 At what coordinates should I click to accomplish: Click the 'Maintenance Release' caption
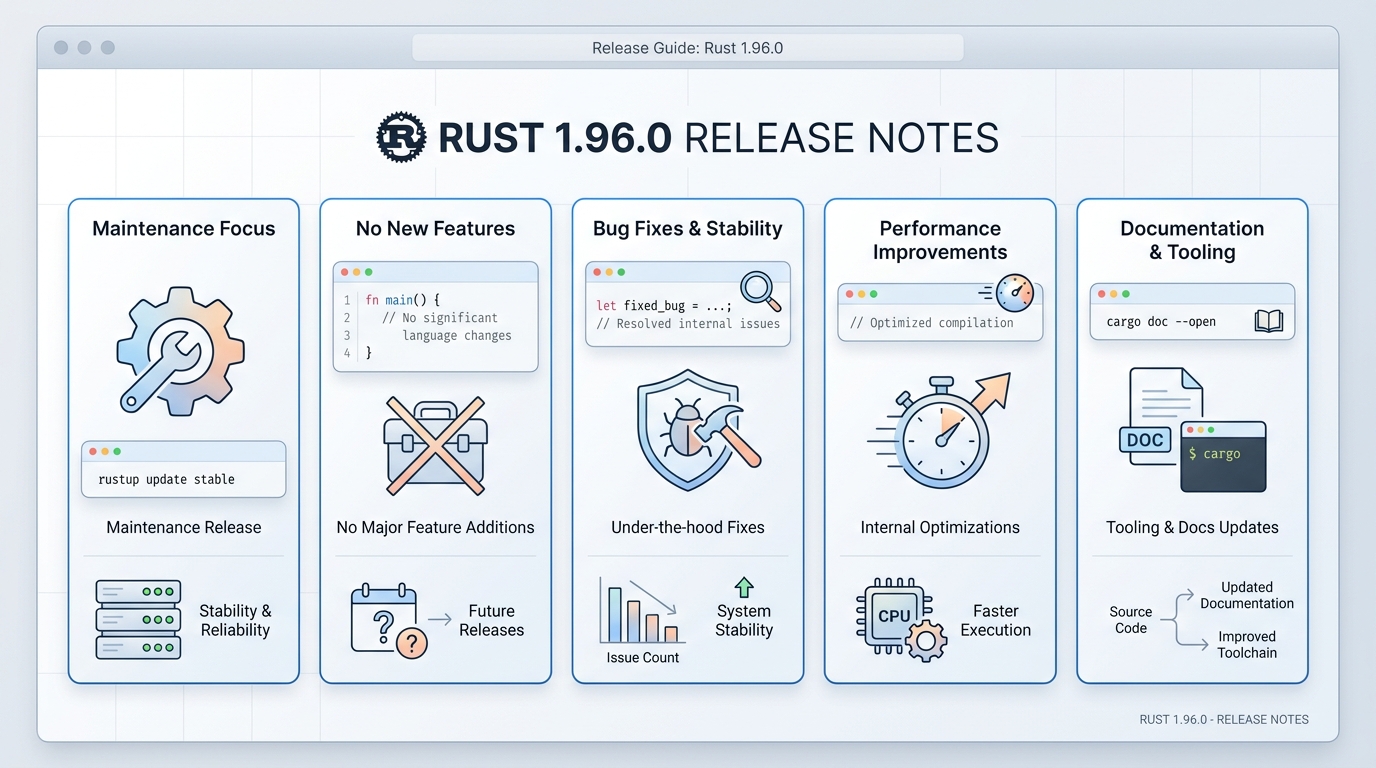click(x=184, y=527)
